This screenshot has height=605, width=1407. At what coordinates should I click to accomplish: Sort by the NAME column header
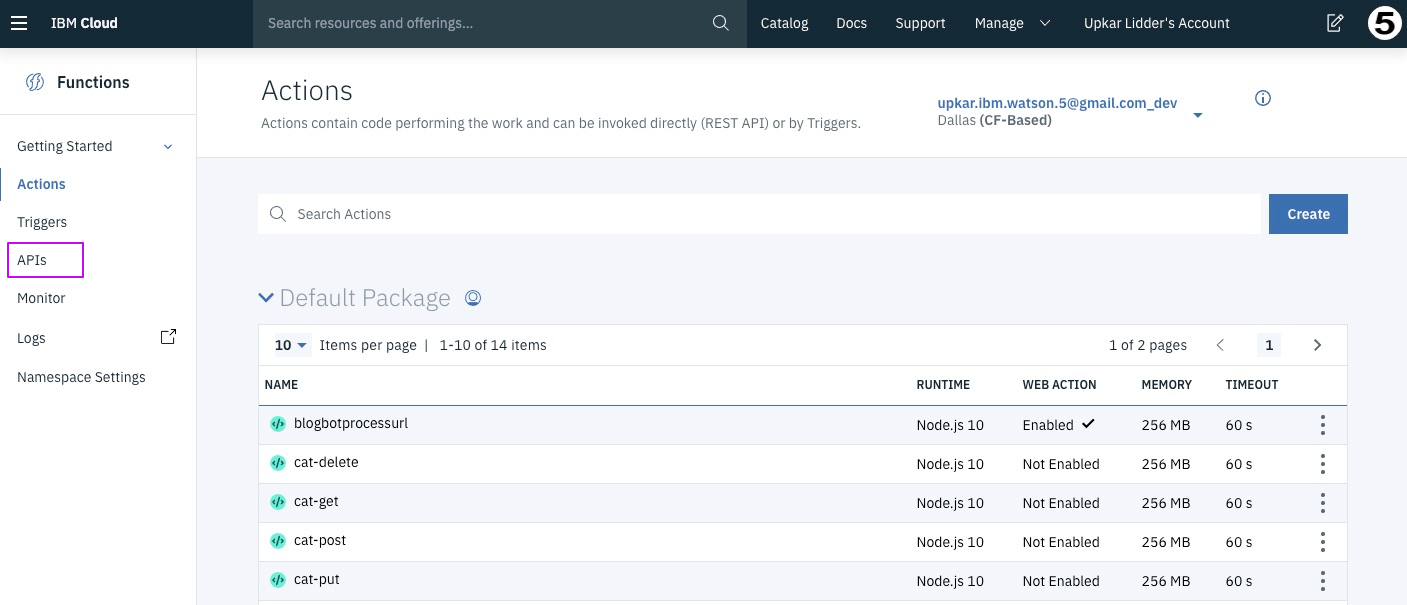(281, 384)
